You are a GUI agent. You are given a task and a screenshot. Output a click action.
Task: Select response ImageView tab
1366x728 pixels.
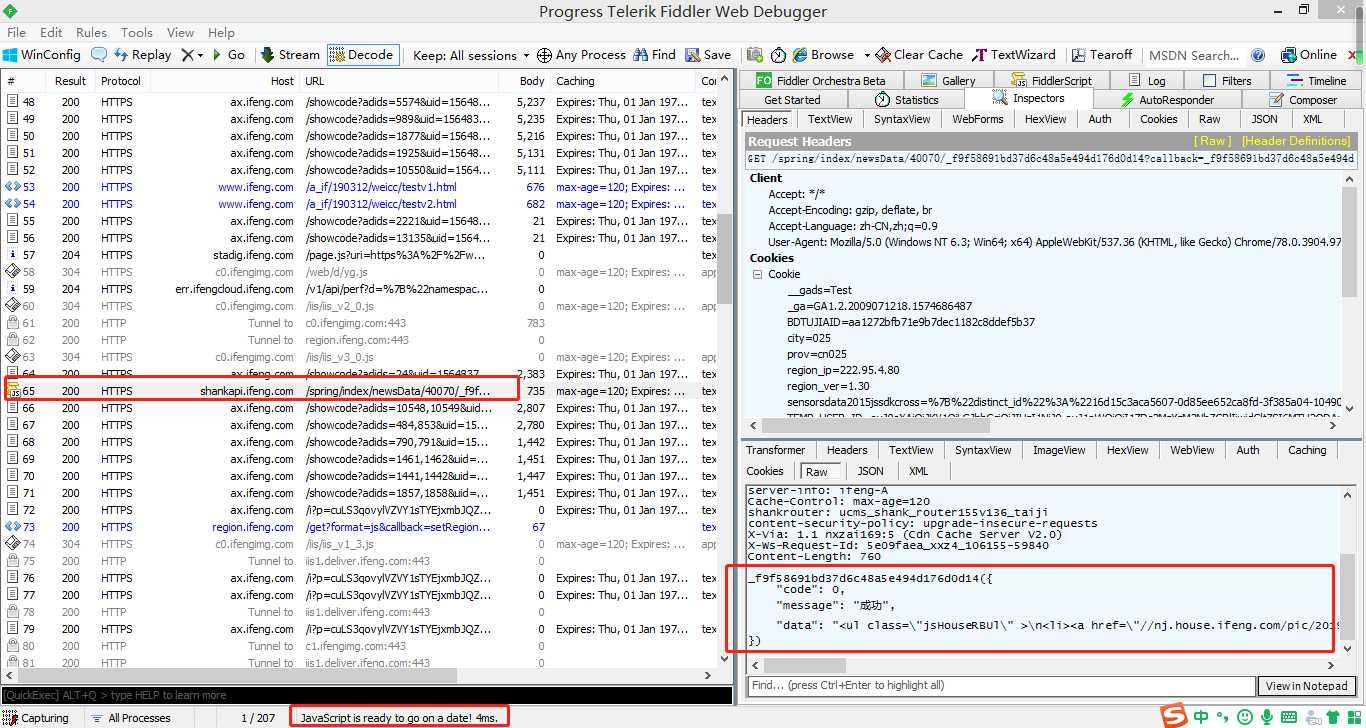coord(1059,451)
